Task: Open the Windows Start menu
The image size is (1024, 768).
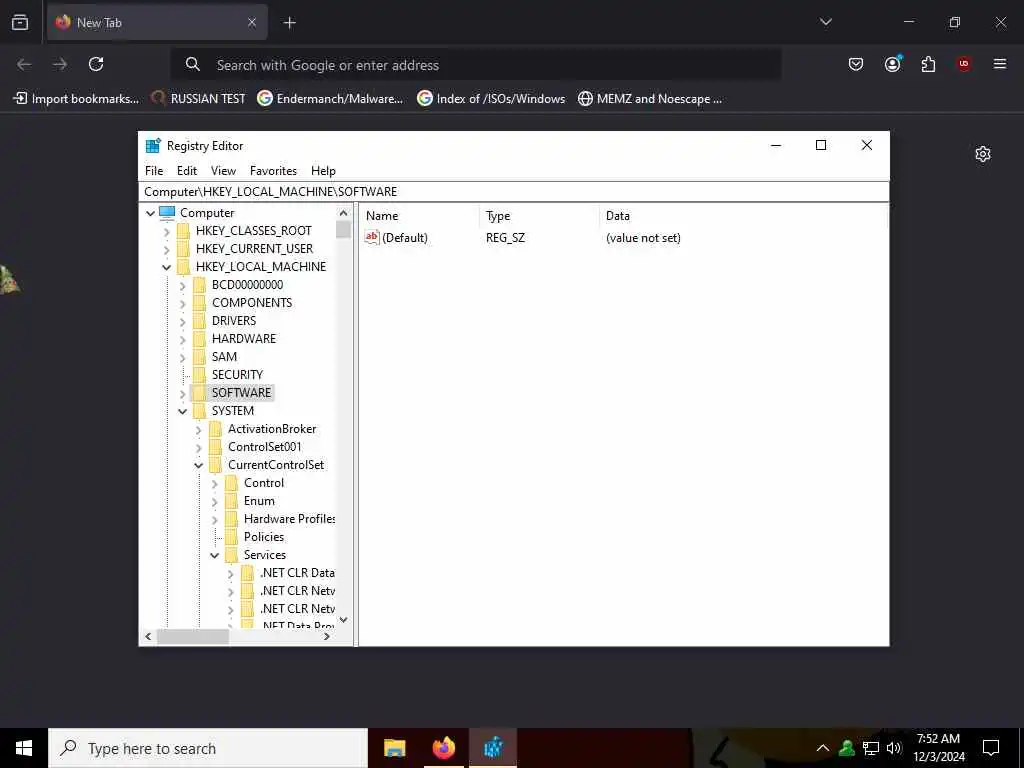Action: coord(24,748)
